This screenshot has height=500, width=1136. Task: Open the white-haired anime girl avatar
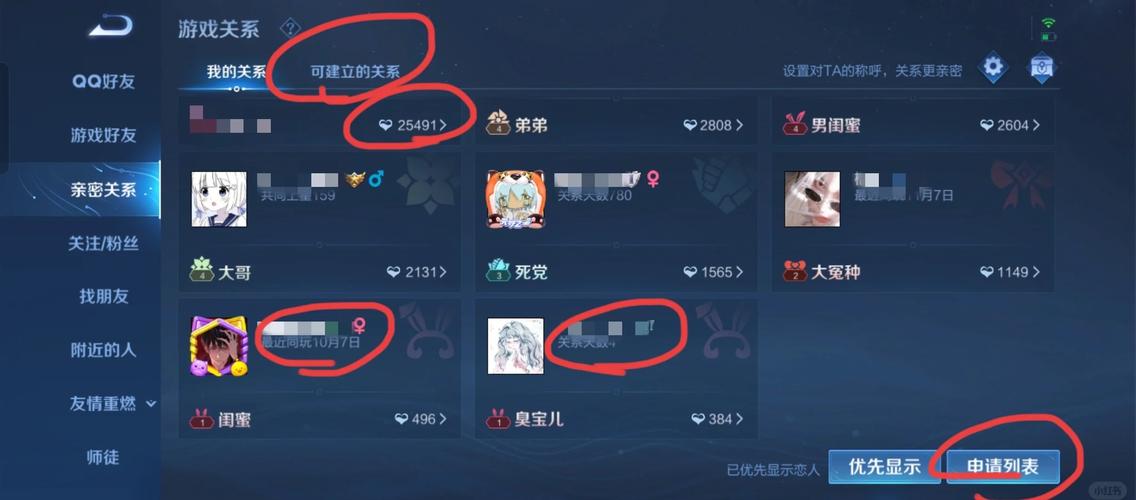click(220, 199)
